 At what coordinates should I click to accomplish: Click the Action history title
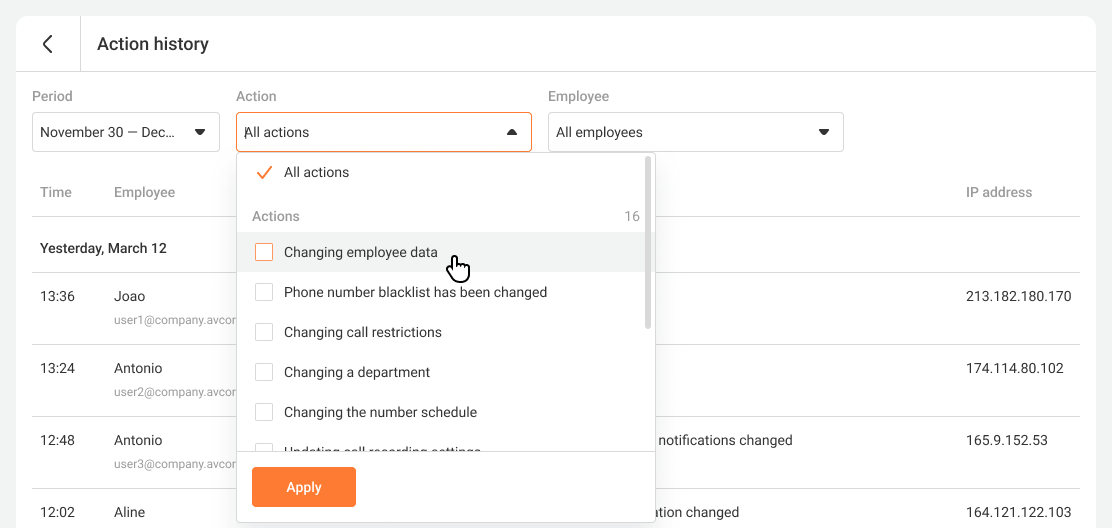[x=152, y=44]
